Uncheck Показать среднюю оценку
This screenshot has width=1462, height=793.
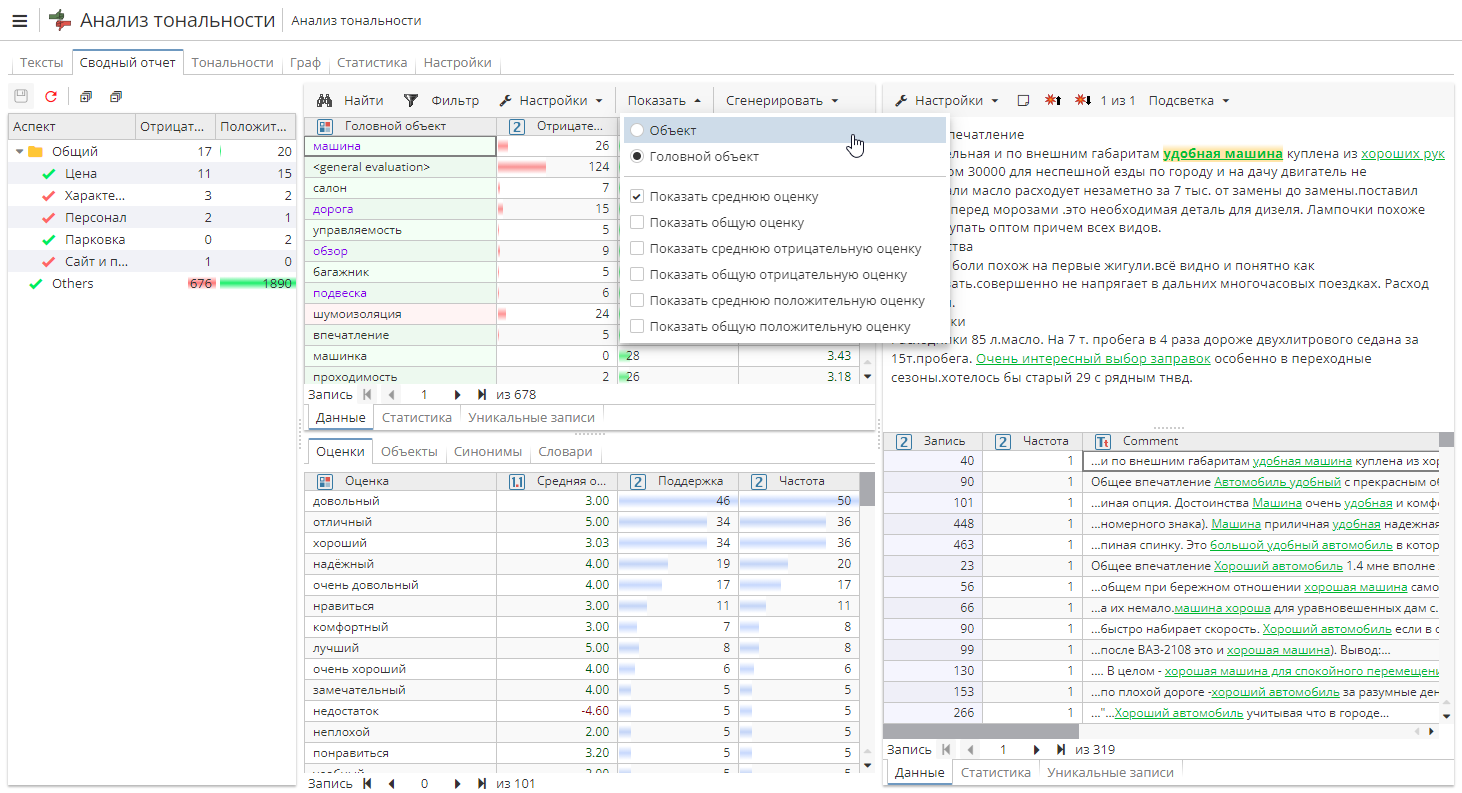[637, 196]
